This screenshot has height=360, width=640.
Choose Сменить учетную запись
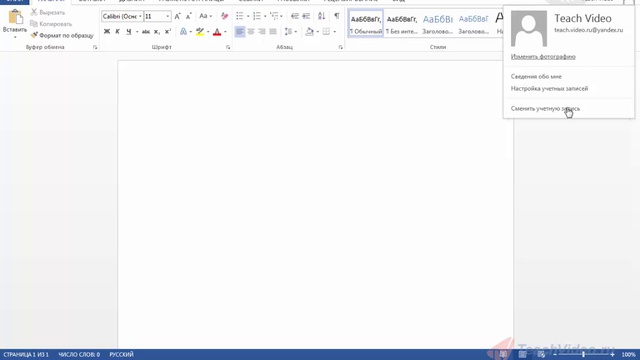click(x=545, y=109)
